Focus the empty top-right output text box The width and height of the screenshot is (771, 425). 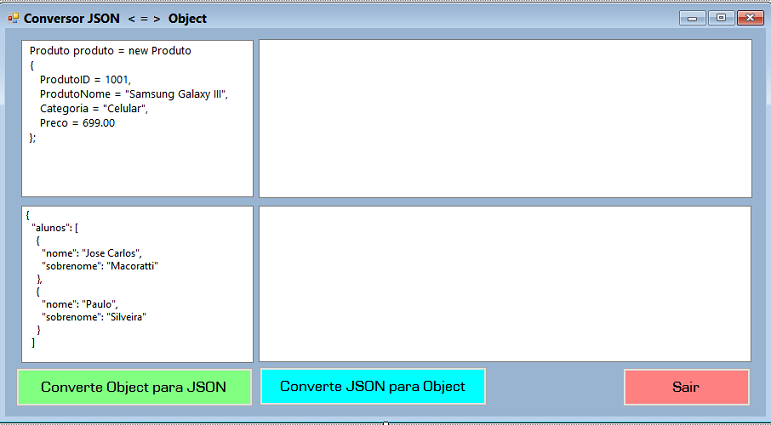(x=505, y=119)
